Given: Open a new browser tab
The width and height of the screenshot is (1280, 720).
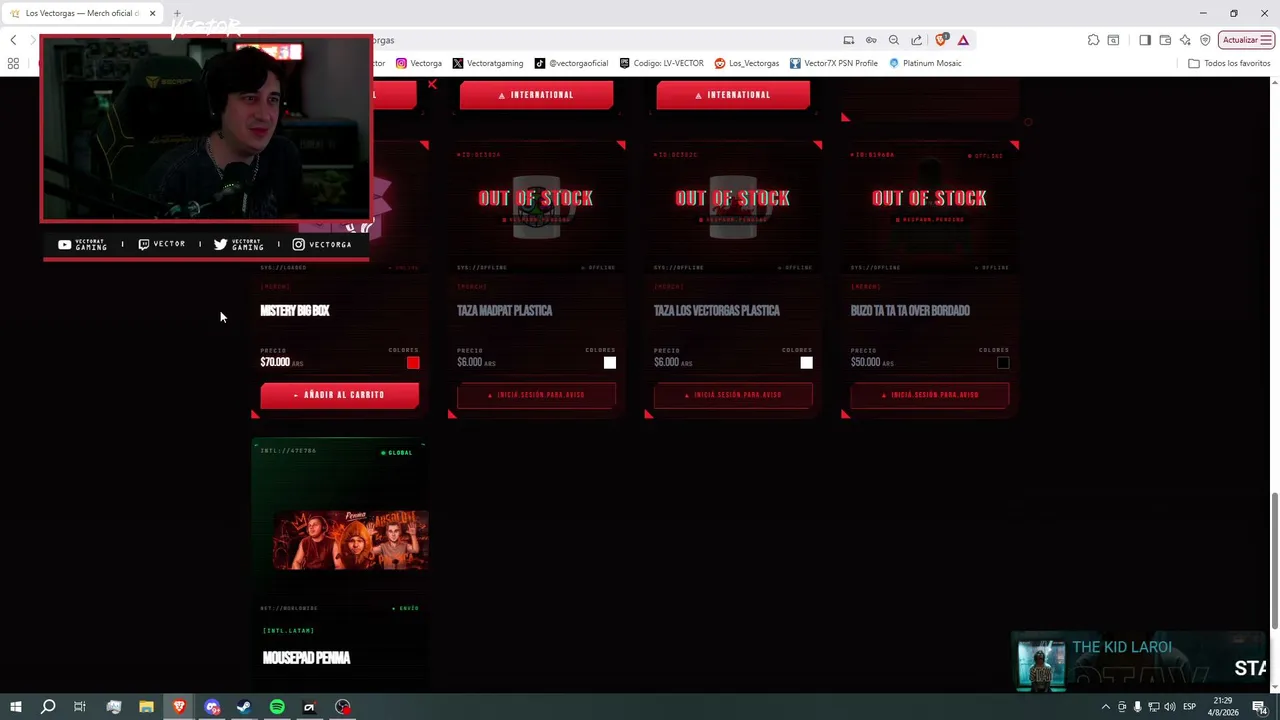Looking at the screenshot, I should coord(177,14).
